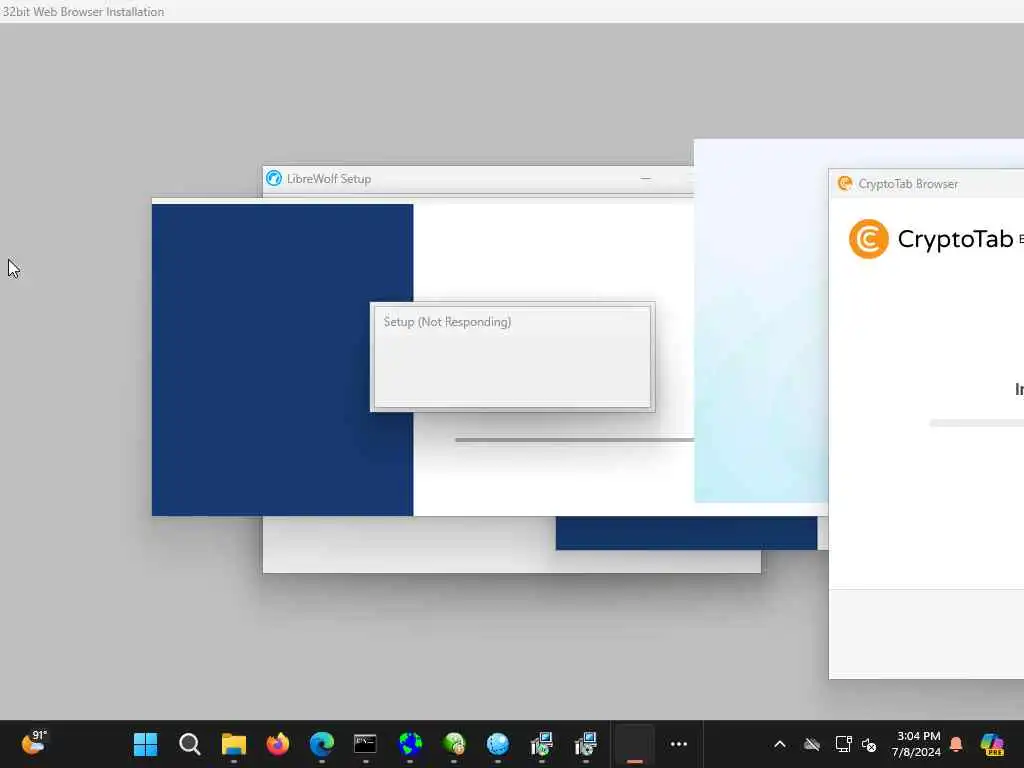Open taskbar Search

(189, 744)
